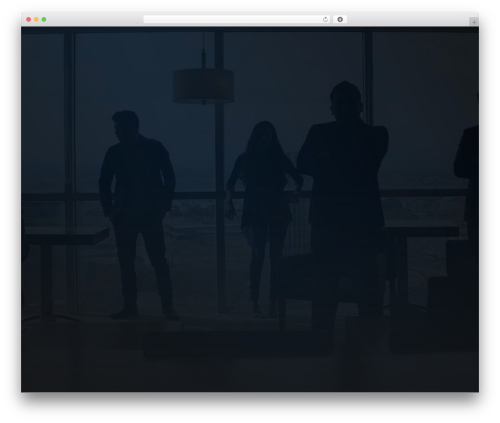Focus the browser address bar

237,20
